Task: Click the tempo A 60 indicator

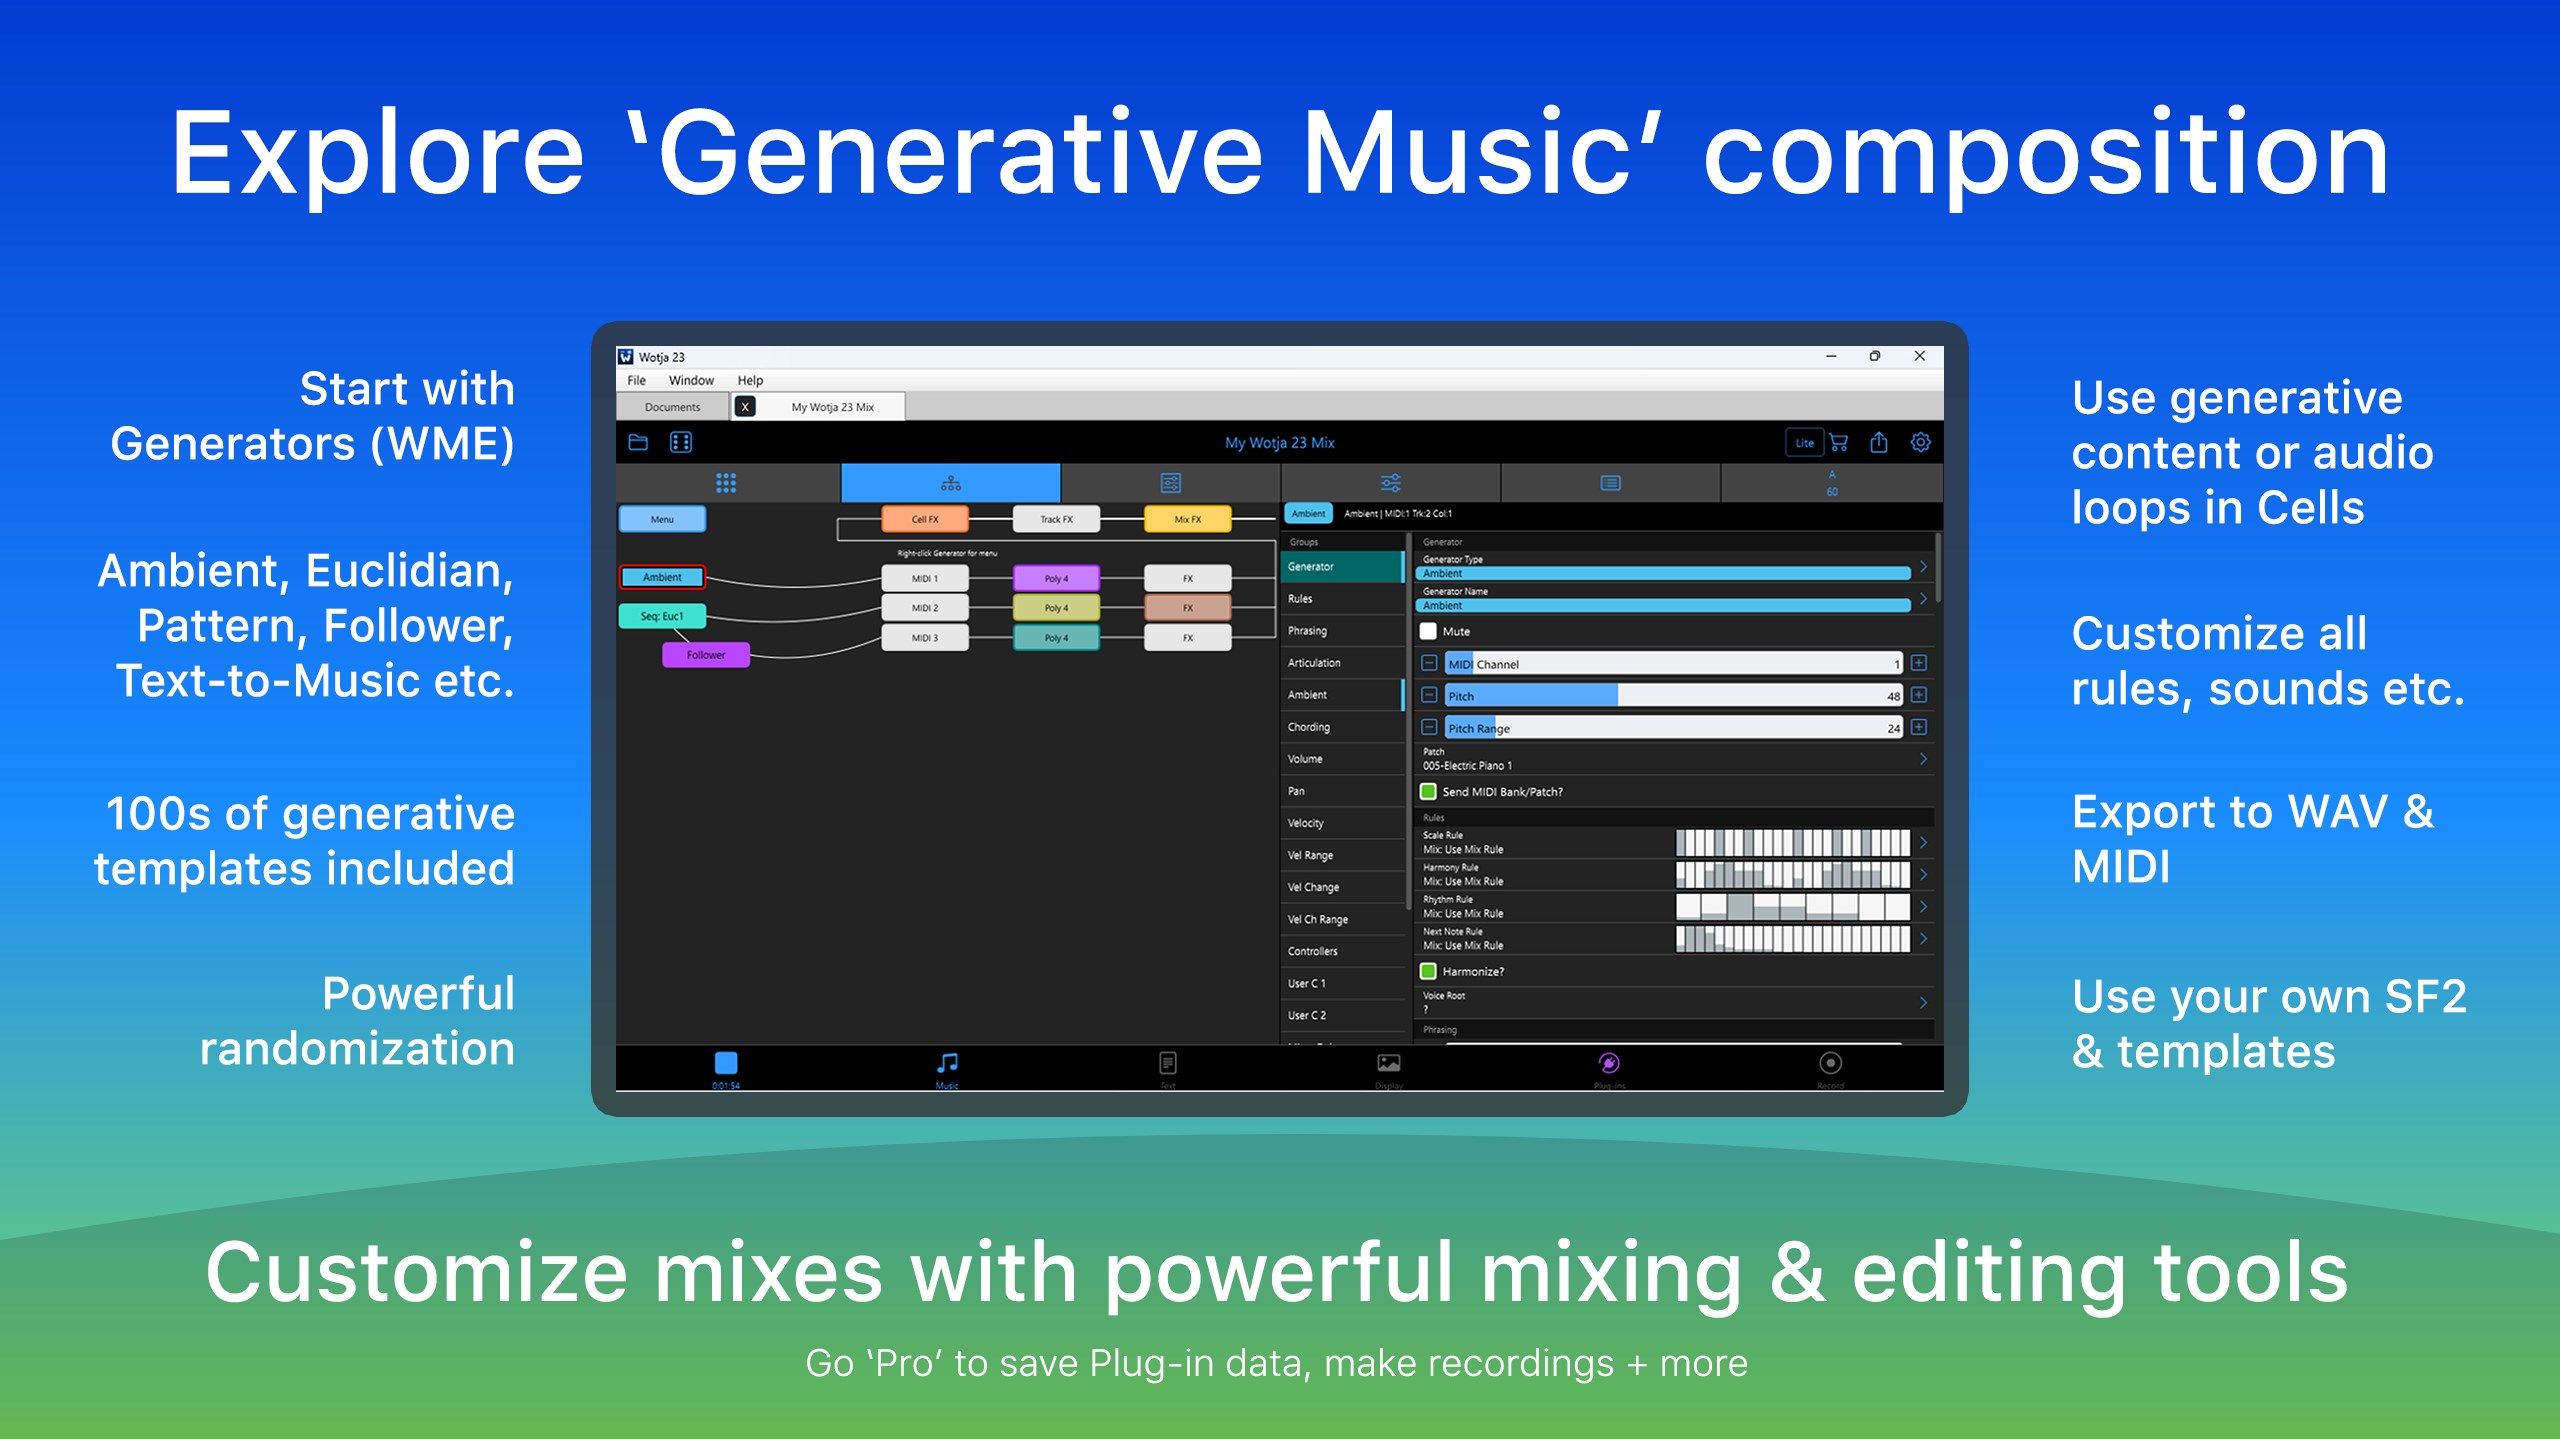Action: [x=1832, y=483]
